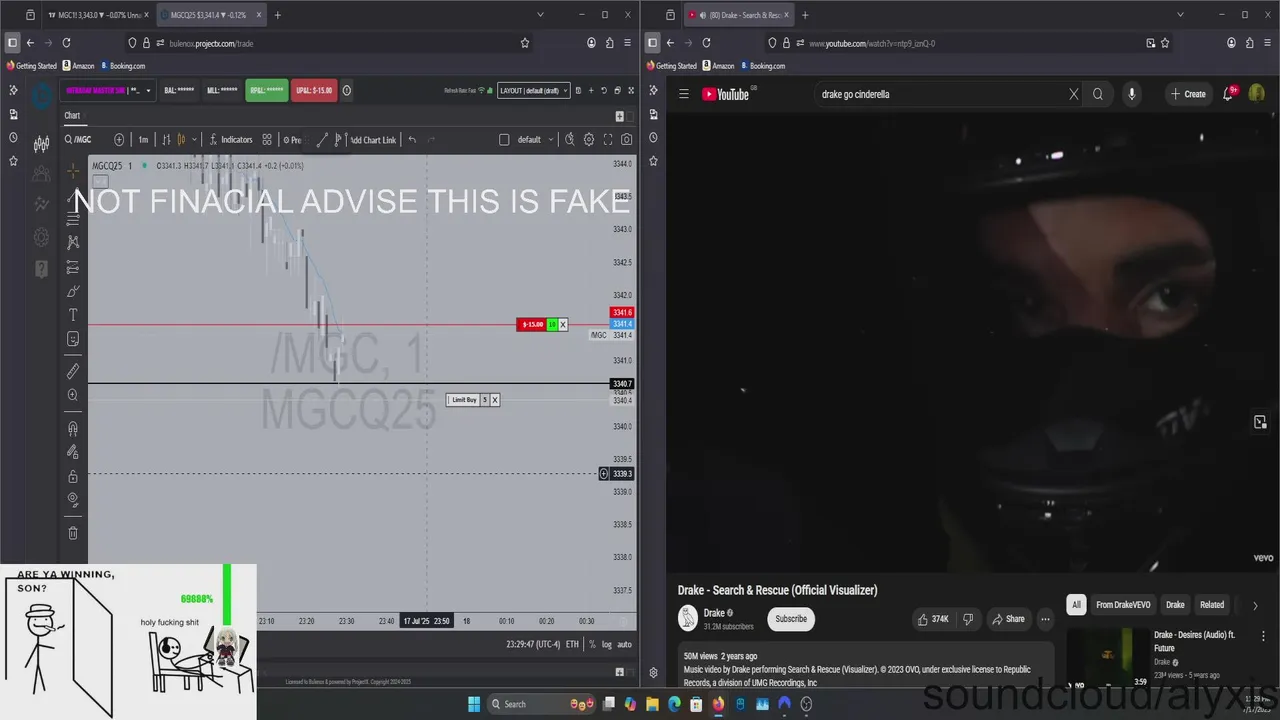This screenshot has height=720, width=1280.
Task: Select the bars chart style icon
Action: pyautogui.click(x=167, y=140)
